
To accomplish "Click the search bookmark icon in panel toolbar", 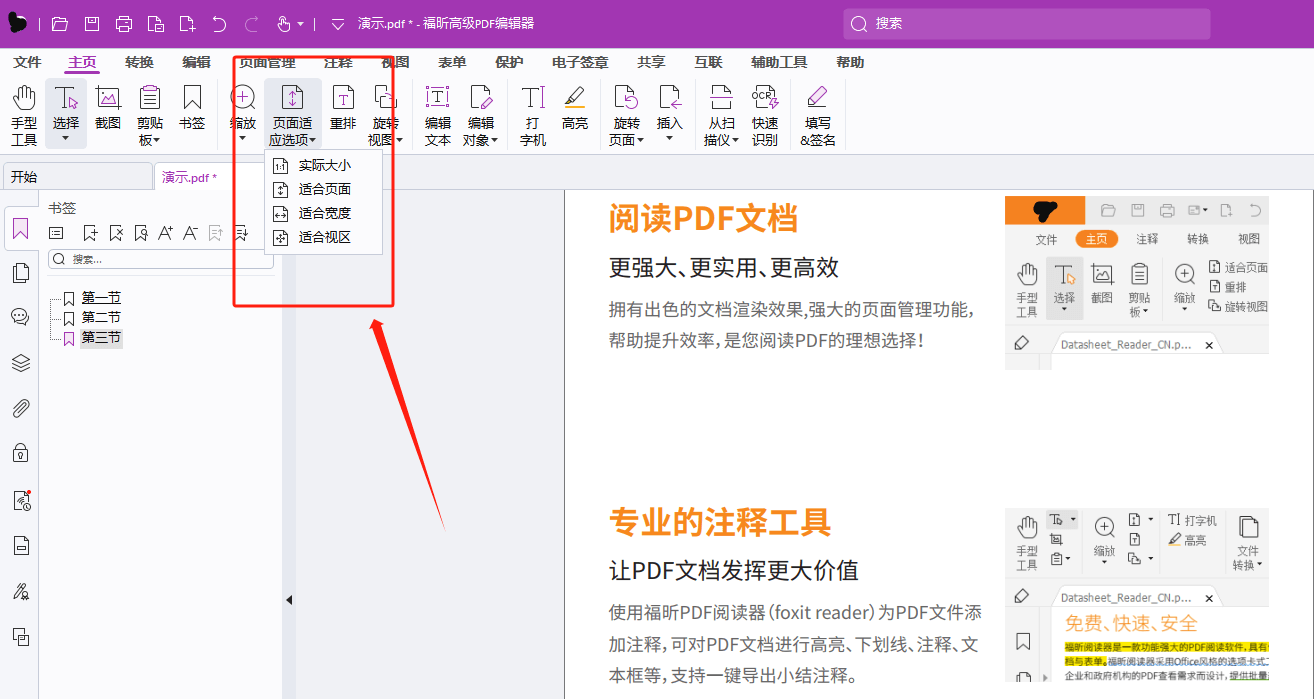I will tap(141, 233).
